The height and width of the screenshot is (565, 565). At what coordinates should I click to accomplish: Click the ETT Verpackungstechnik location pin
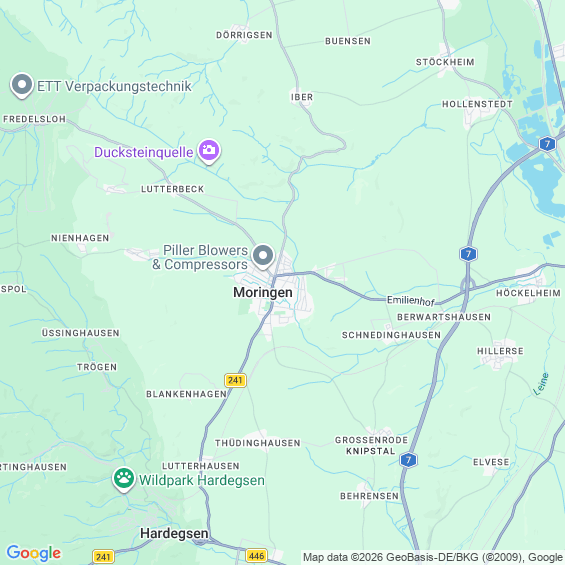click(x=22, y=85)
